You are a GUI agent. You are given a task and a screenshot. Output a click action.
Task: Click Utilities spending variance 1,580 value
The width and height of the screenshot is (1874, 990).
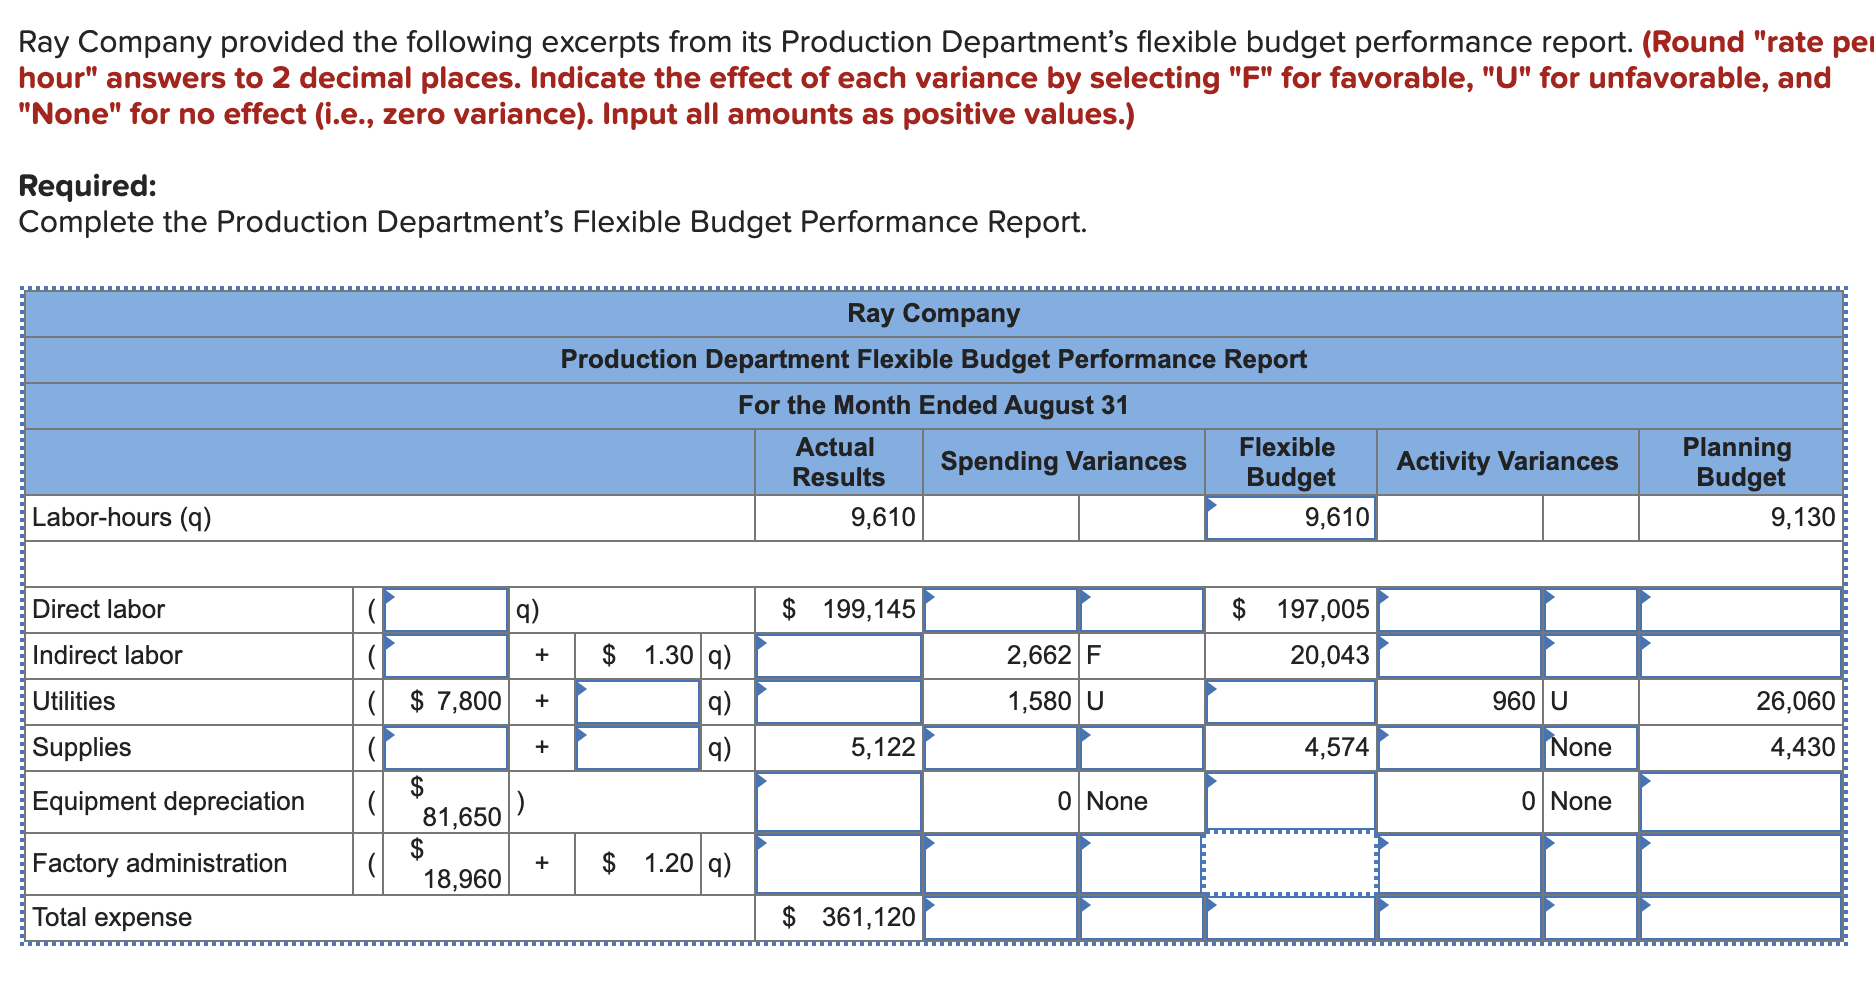click(x=1039, y=701)
